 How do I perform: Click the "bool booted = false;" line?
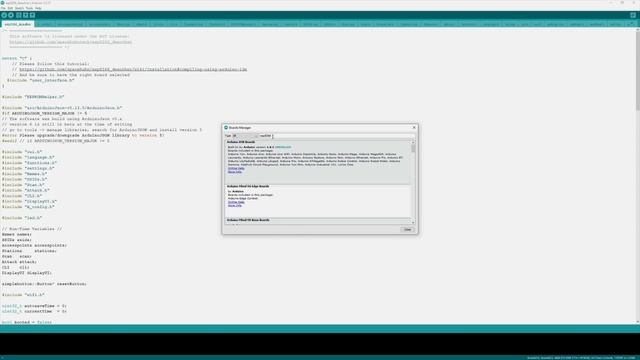[x=27, y=322]
